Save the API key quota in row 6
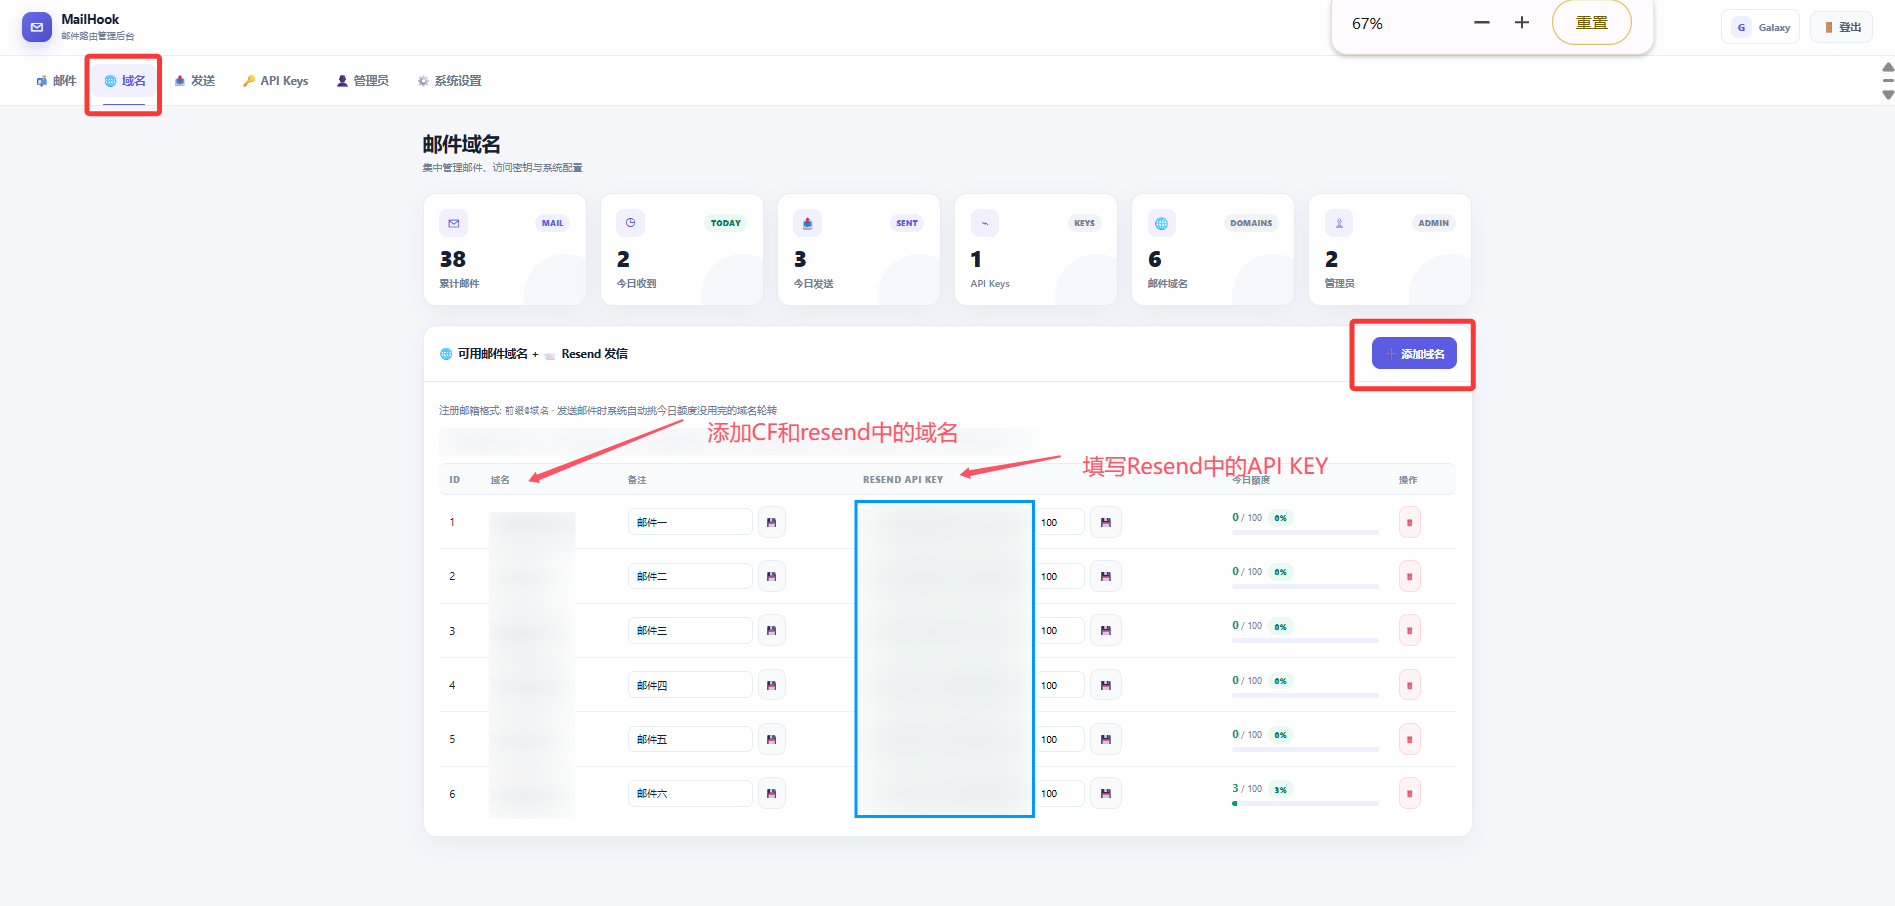Screen dimensions: 1895x906 click(x=1105, y=793)
